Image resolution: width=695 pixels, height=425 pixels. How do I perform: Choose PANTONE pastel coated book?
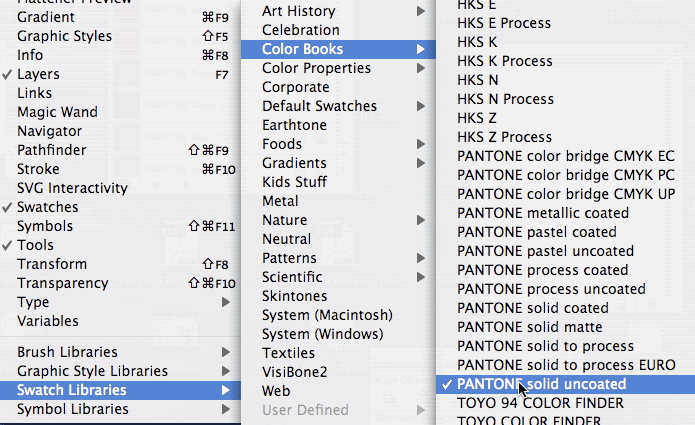click(566, 232)
